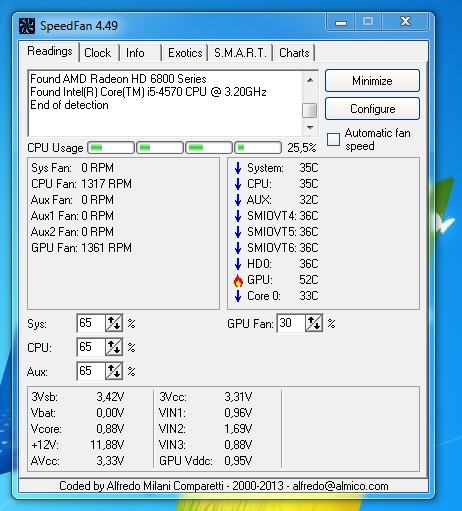Image resolution: width=462 pixels, height=511 pixels.
Task: Click the VIN2 1,69V voltage reading
Action: pyautogui.click(x=205, y=429)
